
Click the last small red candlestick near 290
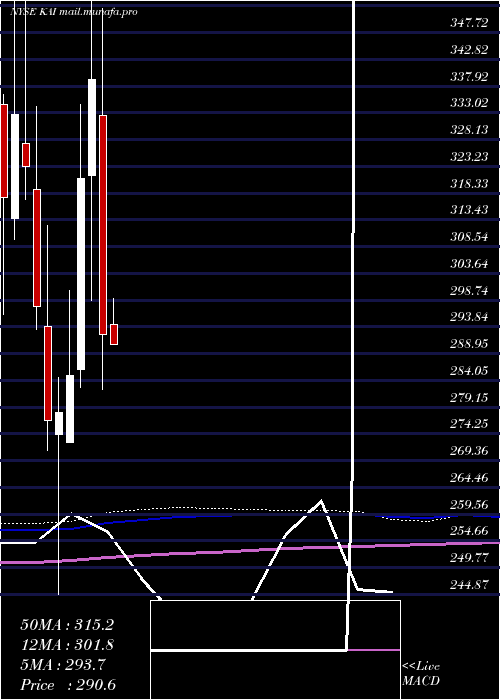point(114,334)
